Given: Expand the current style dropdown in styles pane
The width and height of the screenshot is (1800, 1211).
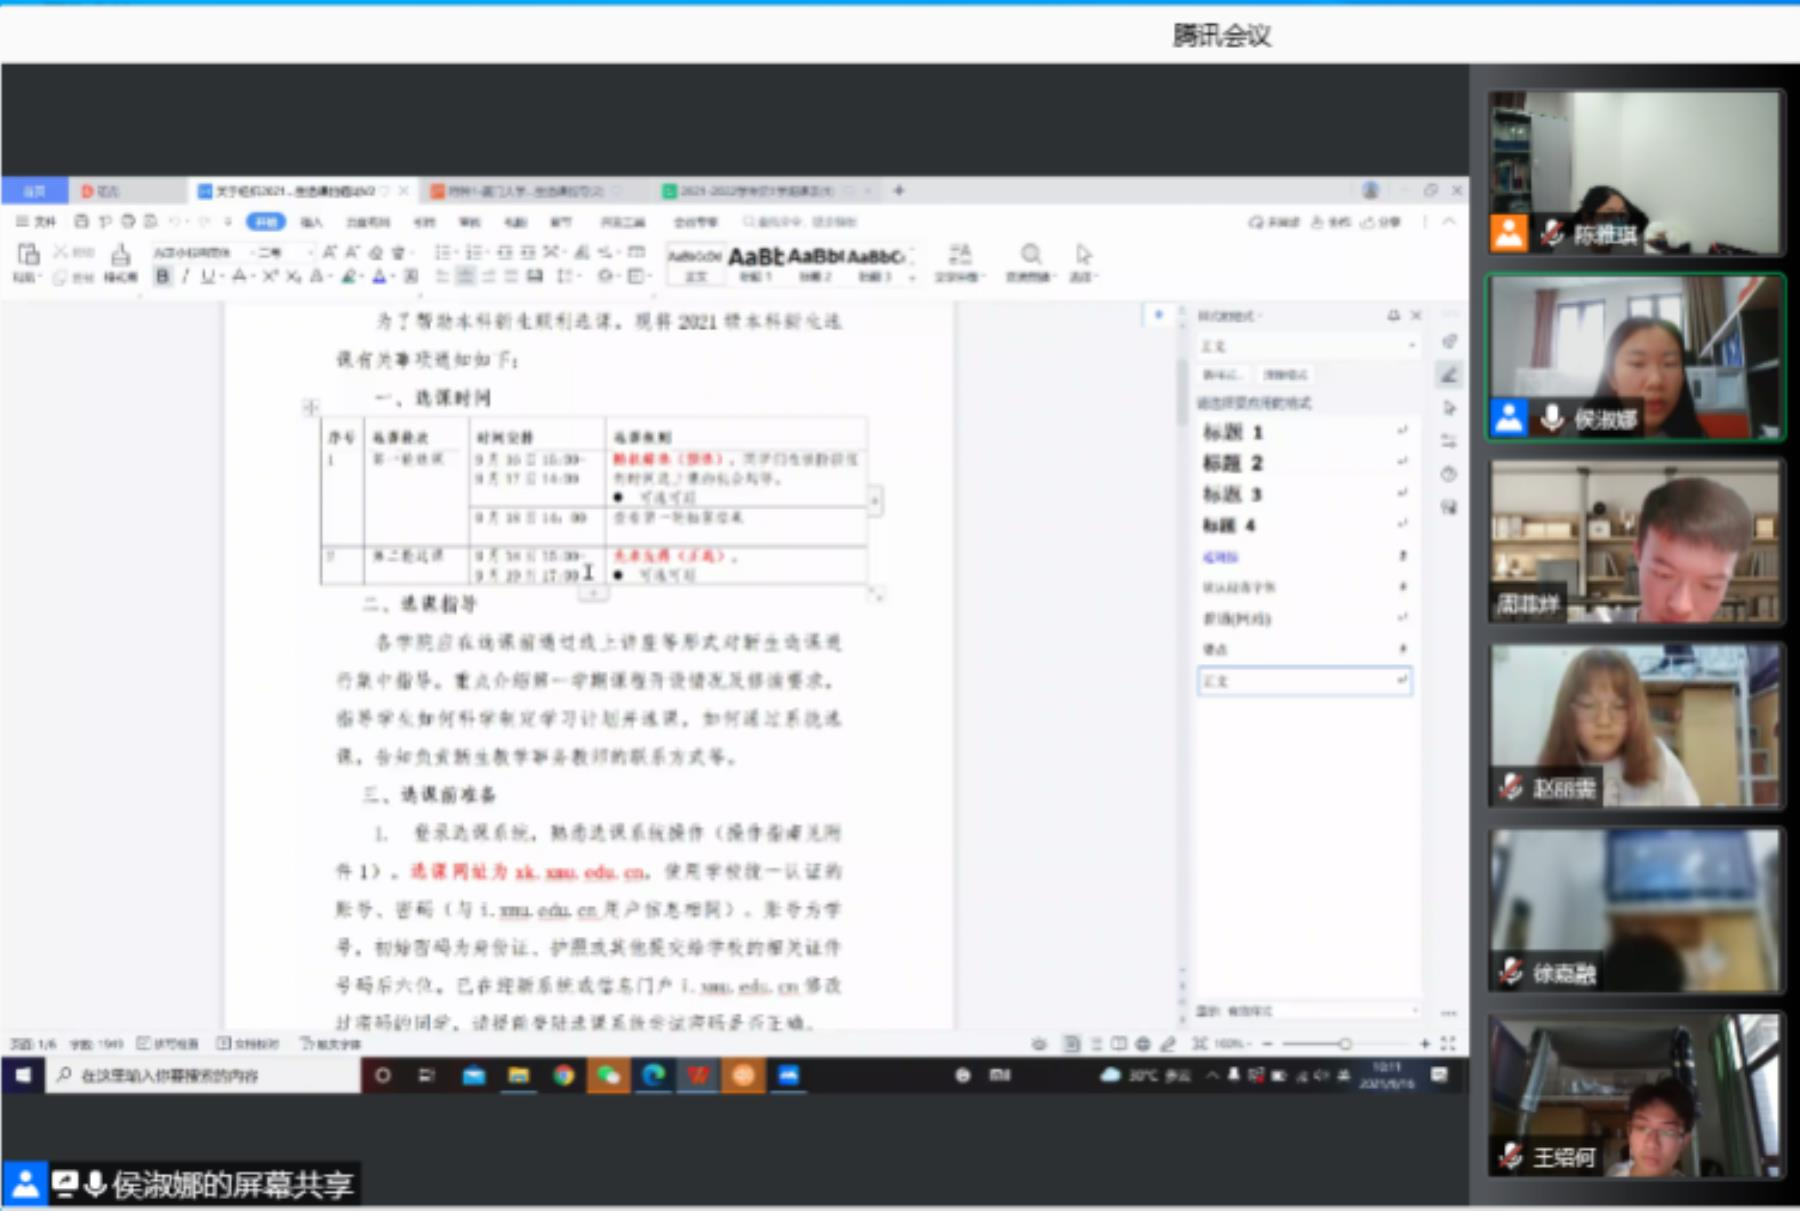Looking at the screenshot, I should point(1411,345).
